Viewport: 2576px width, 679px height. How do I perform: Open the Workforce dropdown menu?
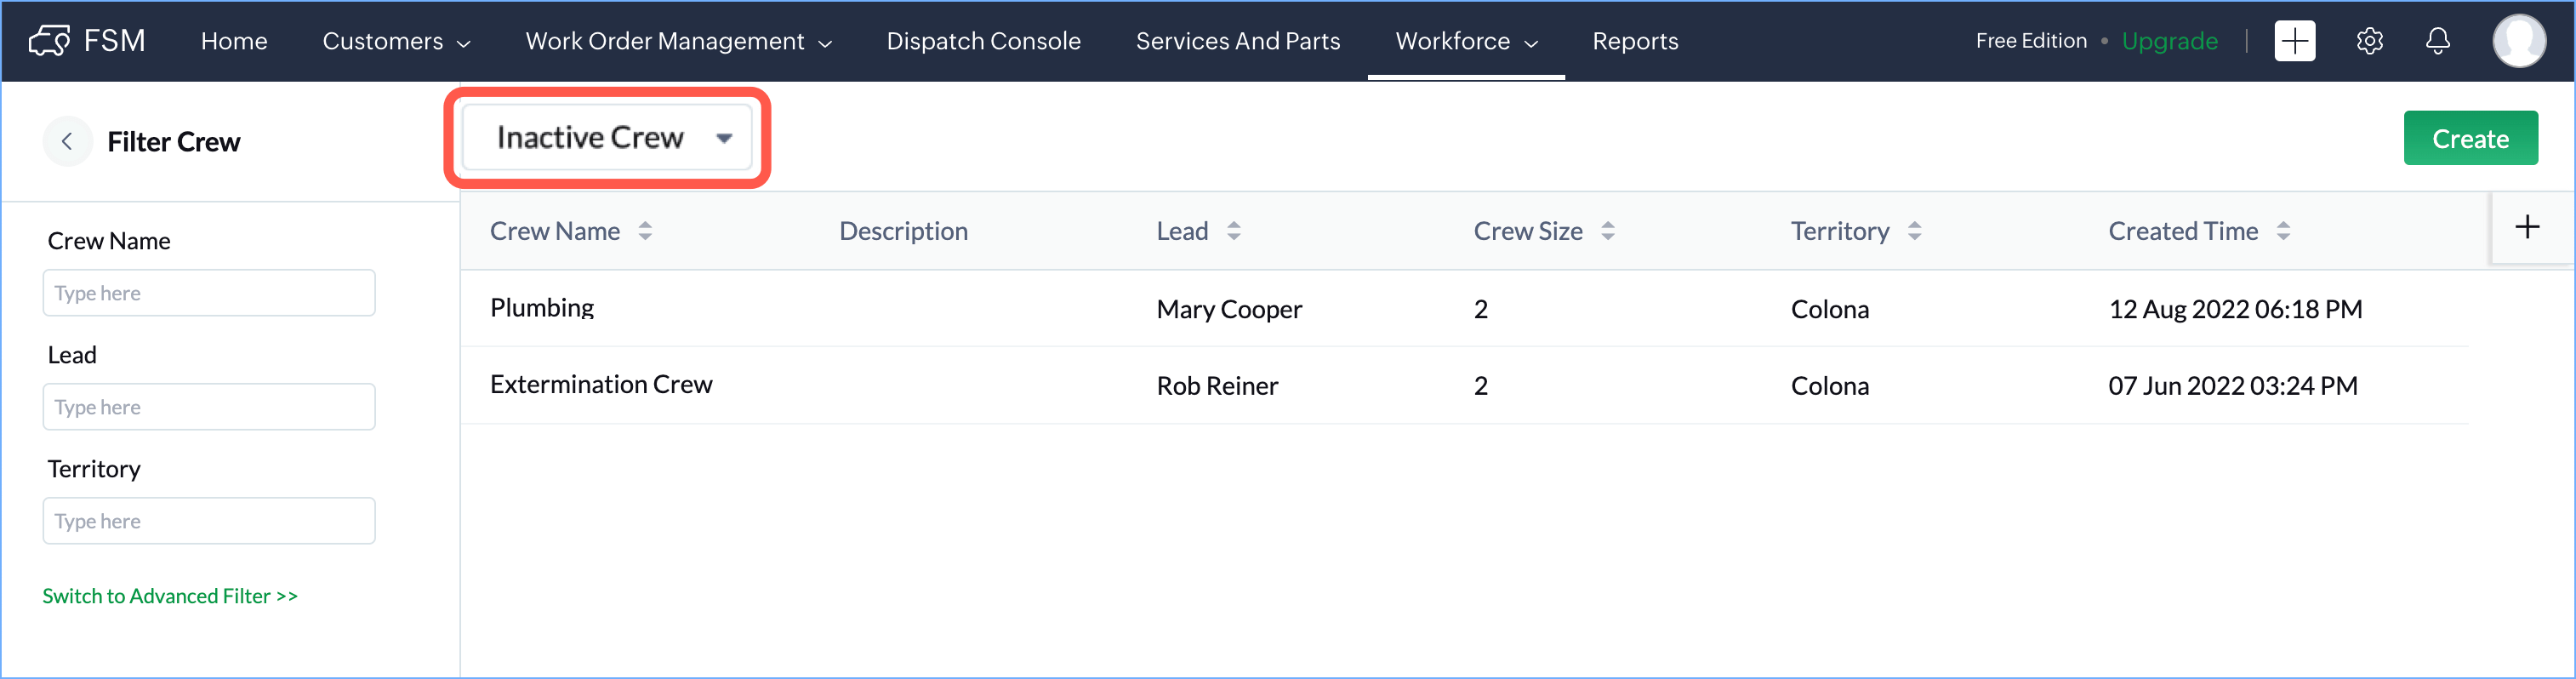[1465, 41]
